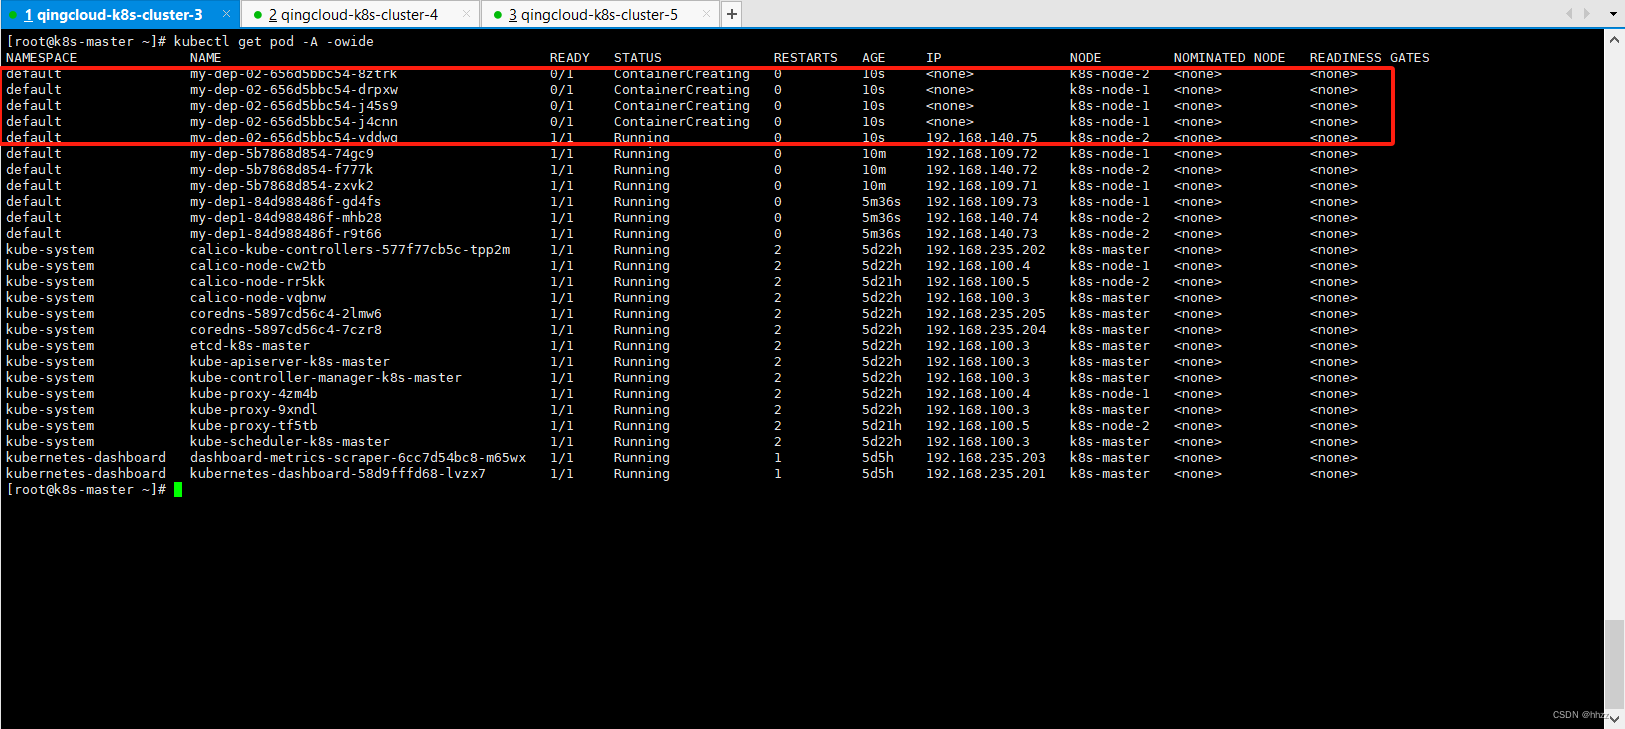This screenshot has height=729, width=1625.
Task: Click pod name etcd-k8s-master
Action: pos(250,346)
